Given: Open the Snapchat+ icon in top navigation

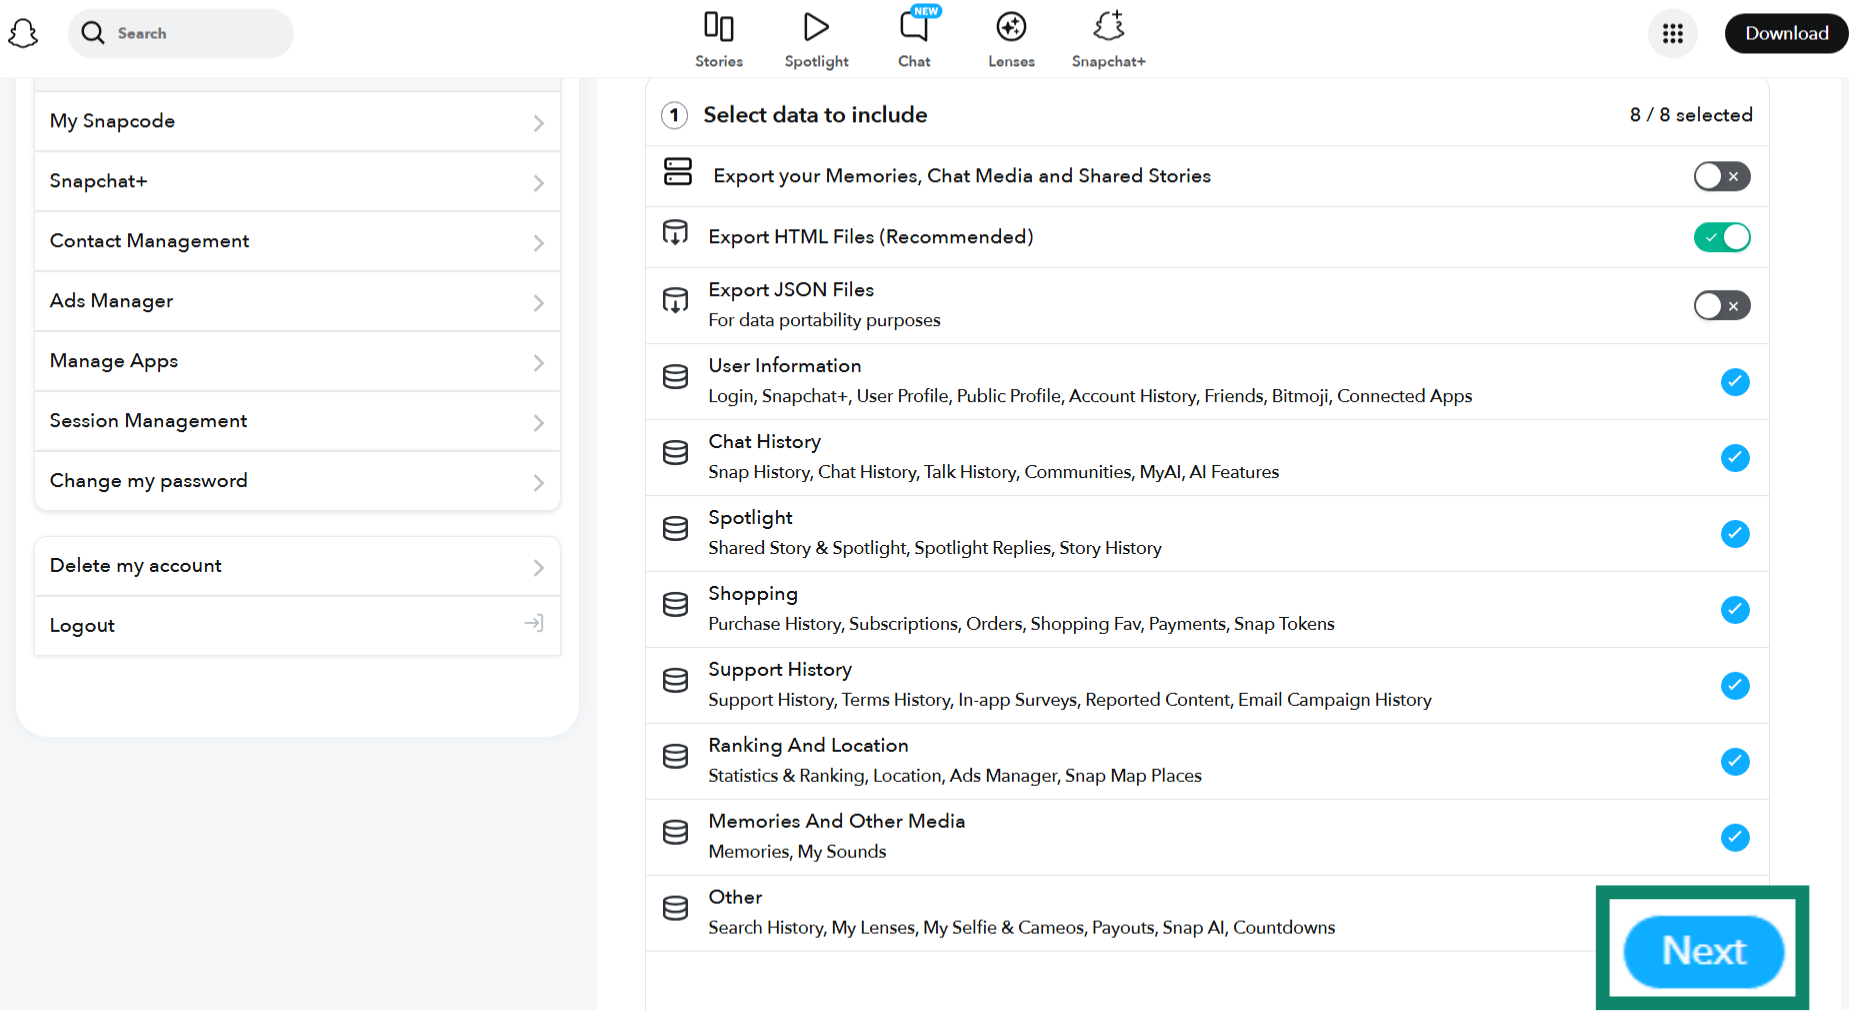Looking at the screenshot, I should 1108,27.
